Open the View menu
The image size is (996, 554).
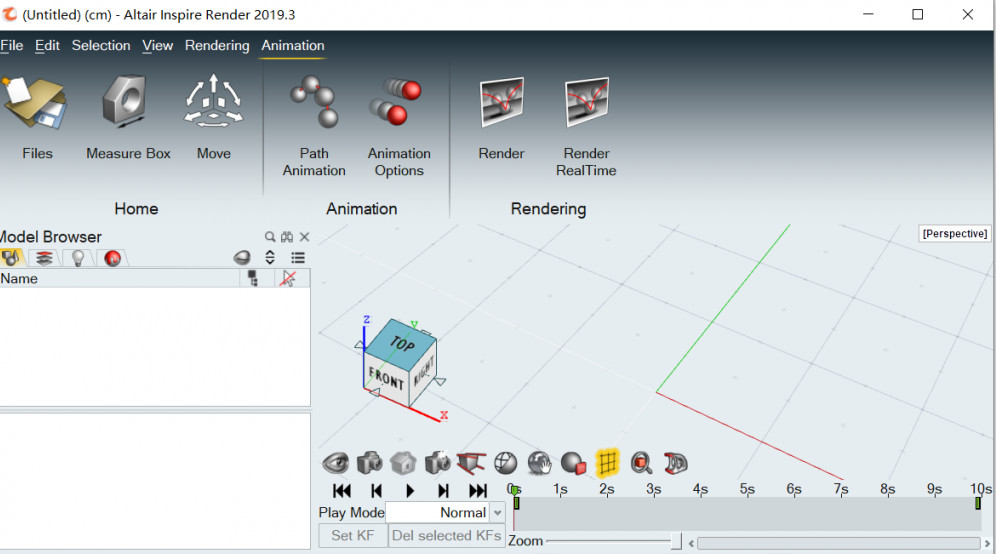(158, 46)
